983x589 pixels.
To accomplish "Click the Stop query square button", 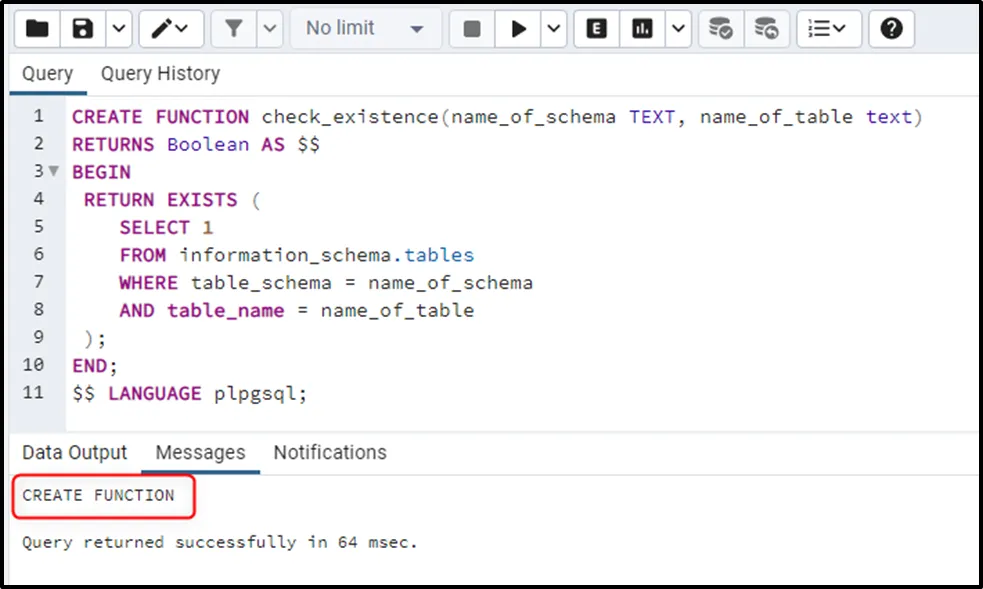I will coord(472,29).
